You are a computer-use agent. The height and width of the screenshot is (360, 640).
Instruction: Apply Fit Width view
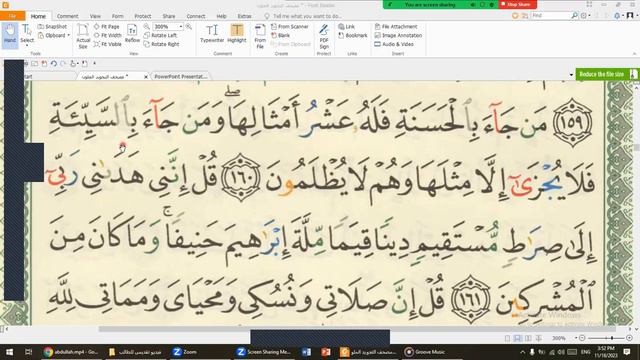108,36
